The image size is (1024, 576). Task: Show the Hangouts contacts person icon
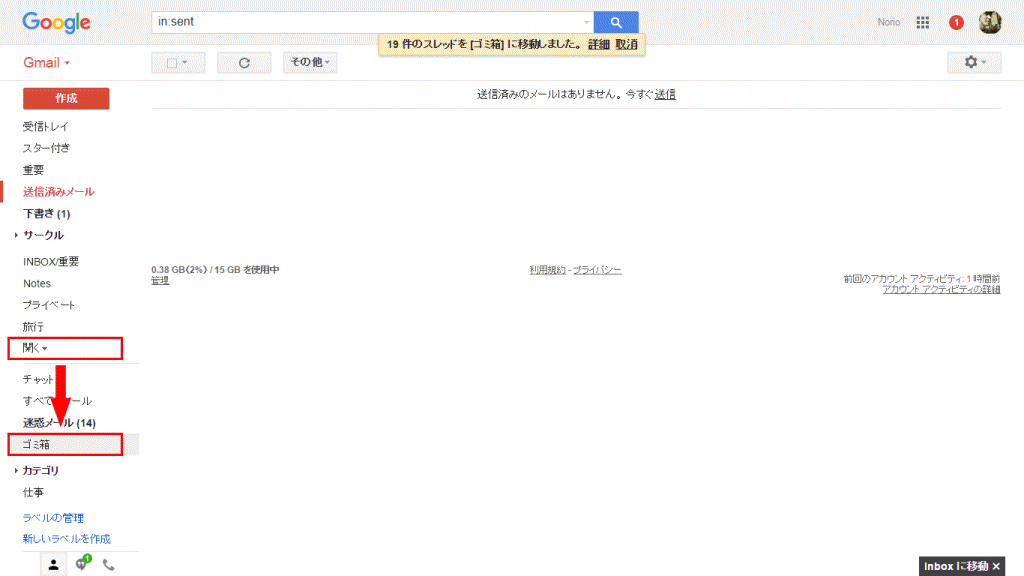[54, 565]
